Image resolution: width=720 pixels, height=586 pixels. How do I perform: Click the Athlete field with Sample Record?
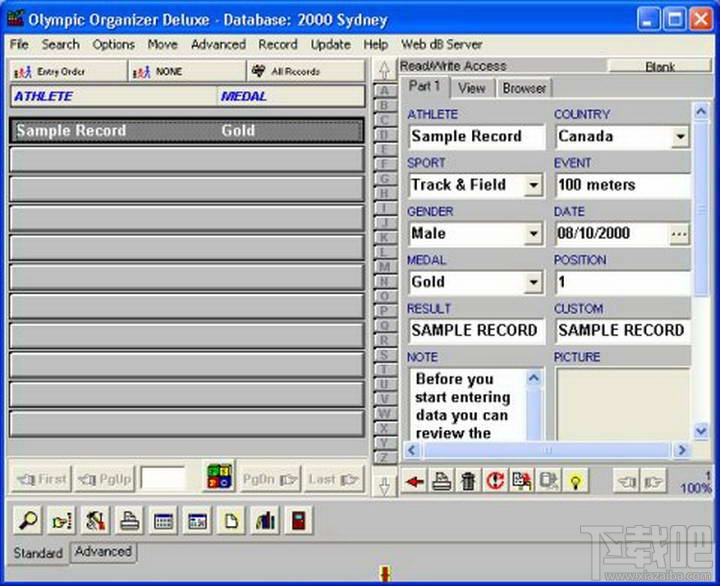[476, 136]
